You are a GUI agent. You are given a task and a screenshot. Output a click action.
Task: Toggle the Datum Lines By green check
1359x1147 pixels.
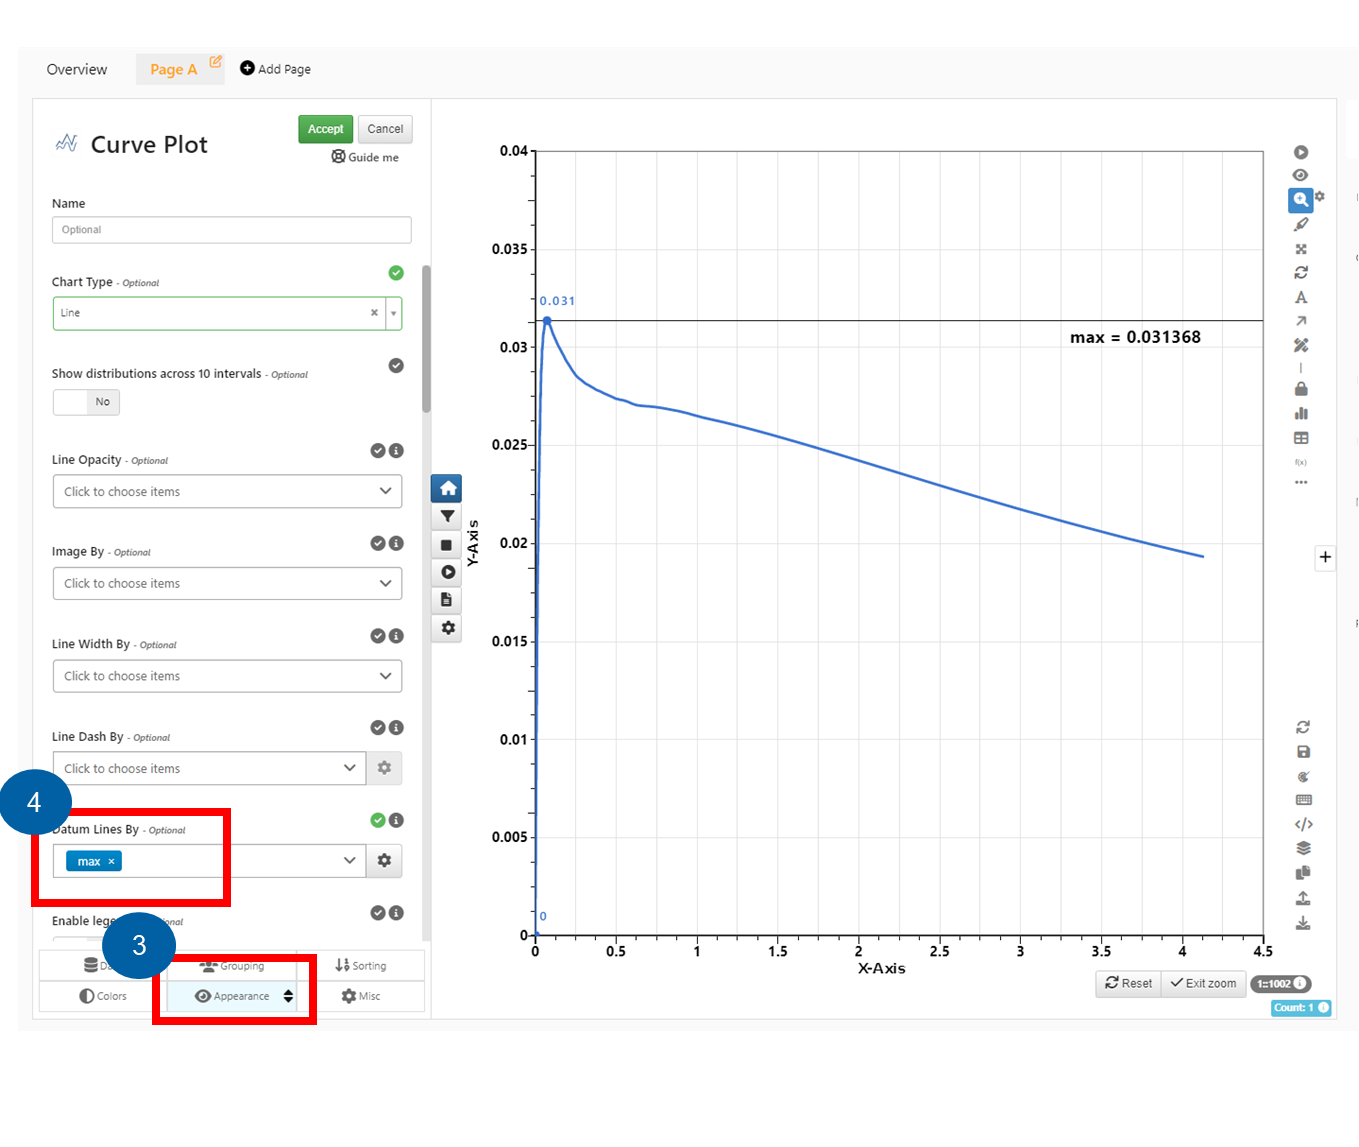378,820
